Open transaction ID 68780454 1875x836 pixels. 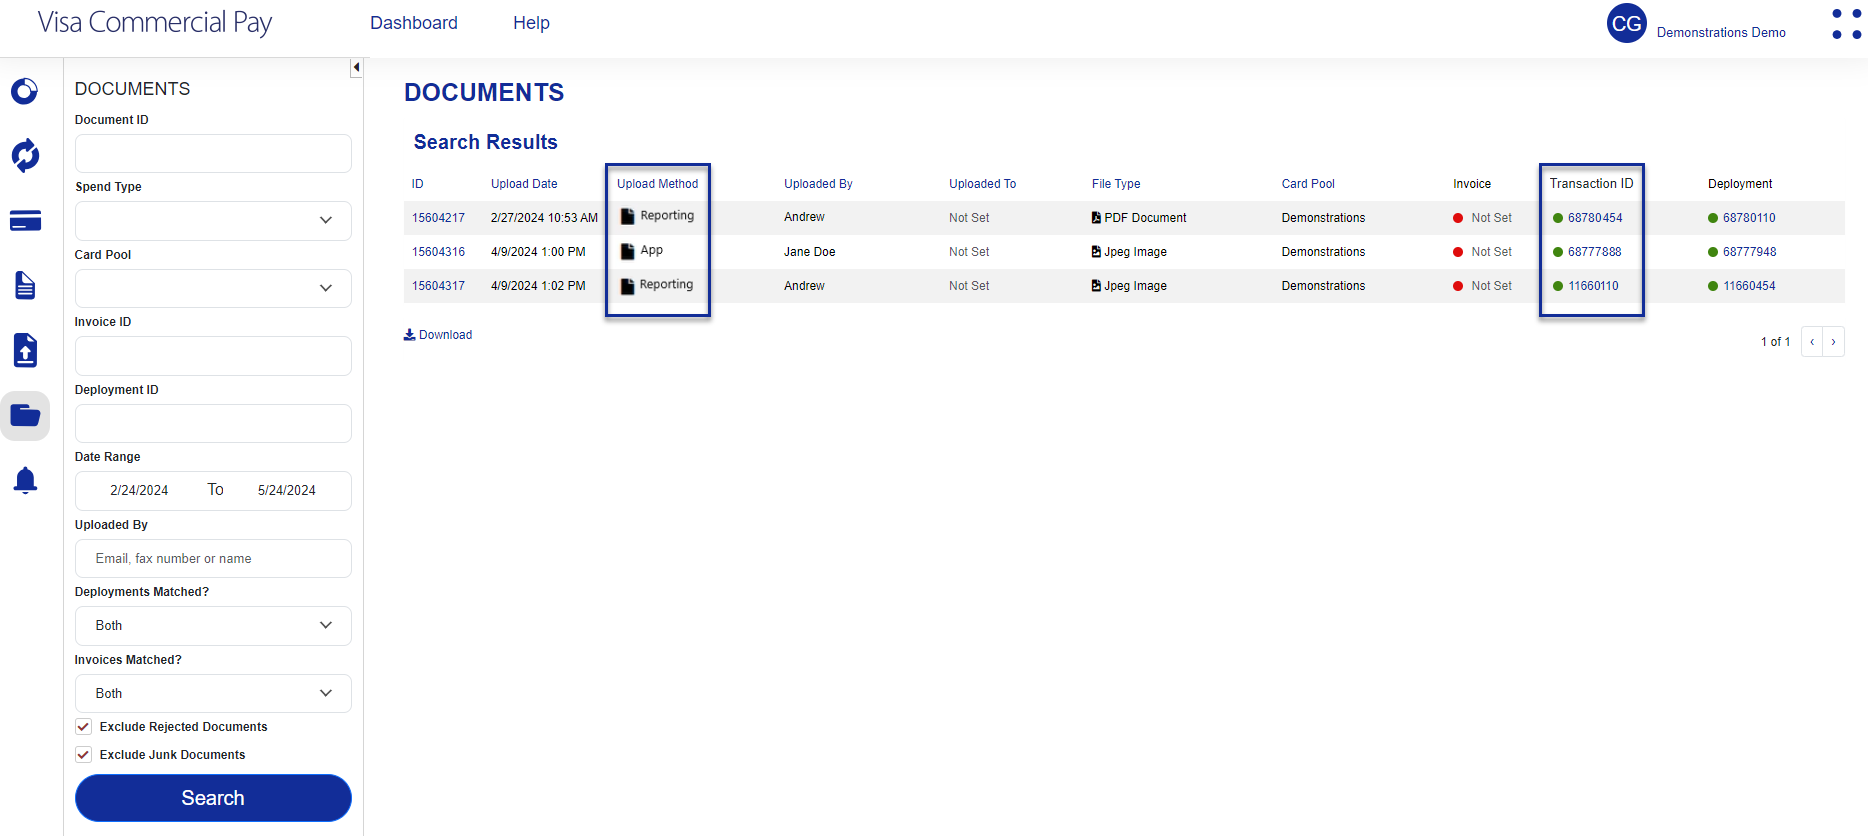pos(1595,218)
